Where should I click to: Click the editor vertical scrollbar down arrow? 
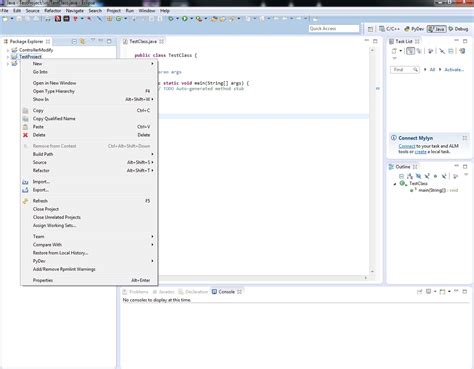[372, 271]
